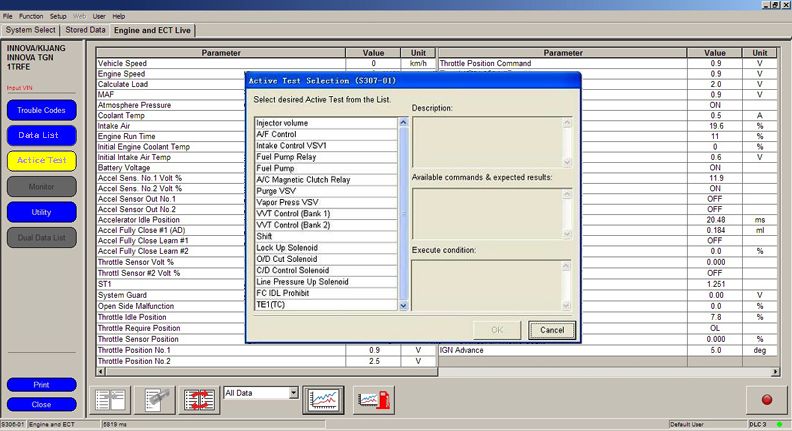Select the Engine and ECT Live tab
This screenshot has height=431, width=792.
point(153,30)
